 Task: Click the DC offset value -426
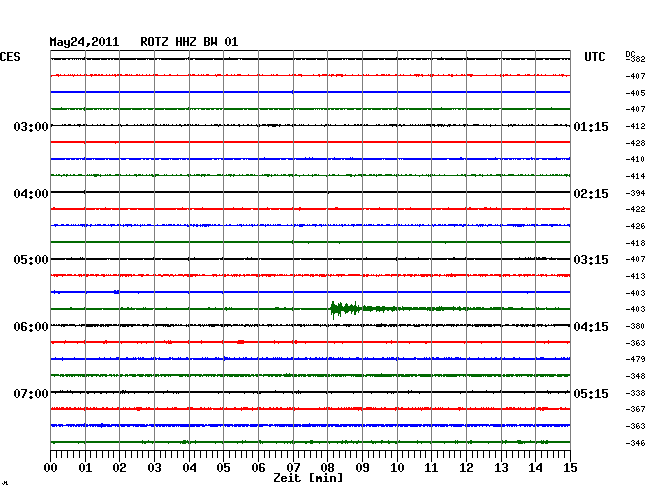point(635,226)
